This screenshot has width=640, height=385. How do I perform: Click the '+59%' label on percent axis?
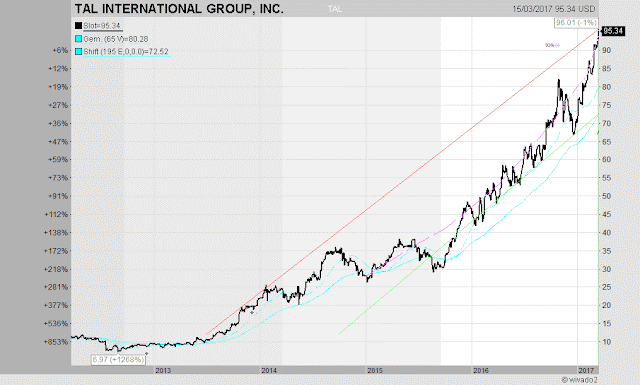[x=58, y=160]
